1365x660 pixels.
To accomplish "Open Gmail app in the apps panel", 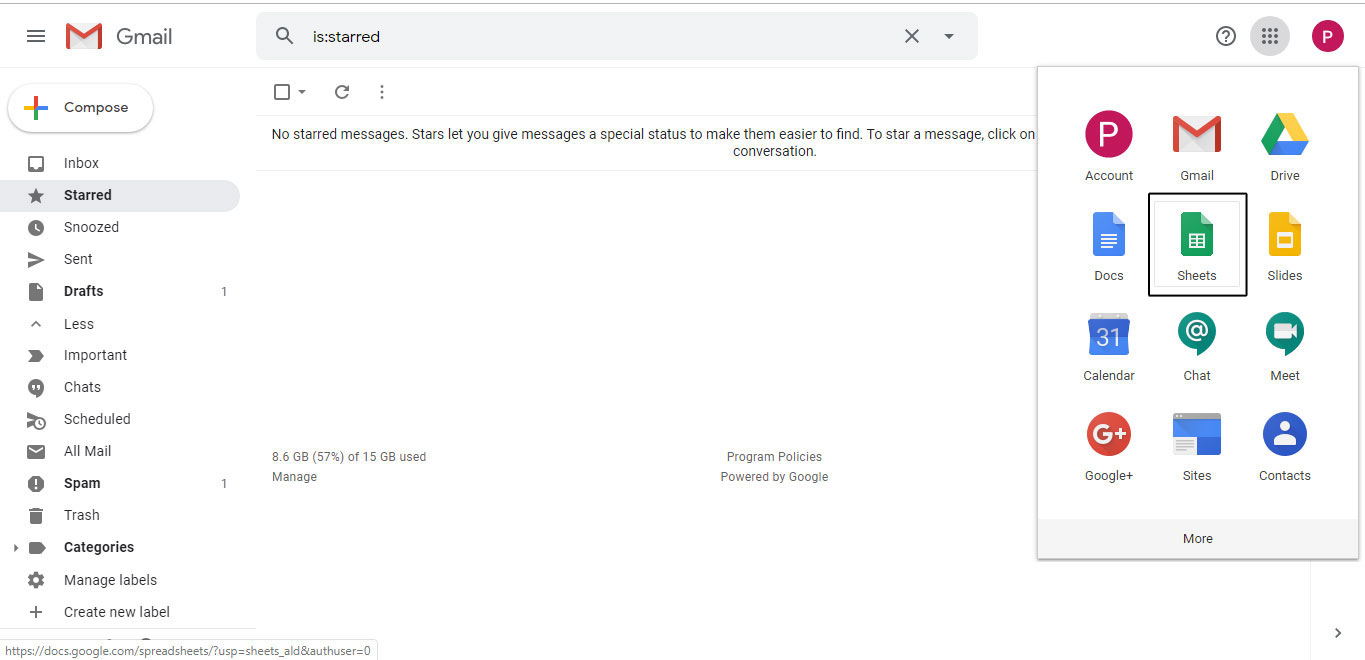I will point(1197,147).
